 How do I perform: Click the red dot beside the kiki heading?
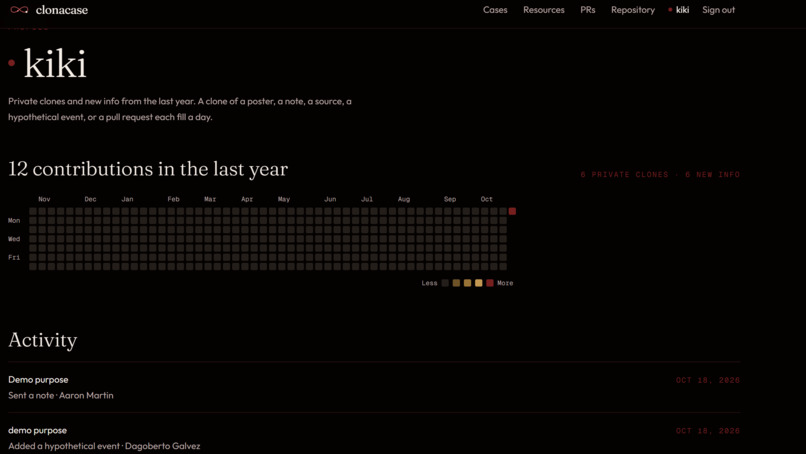(12, 63)
